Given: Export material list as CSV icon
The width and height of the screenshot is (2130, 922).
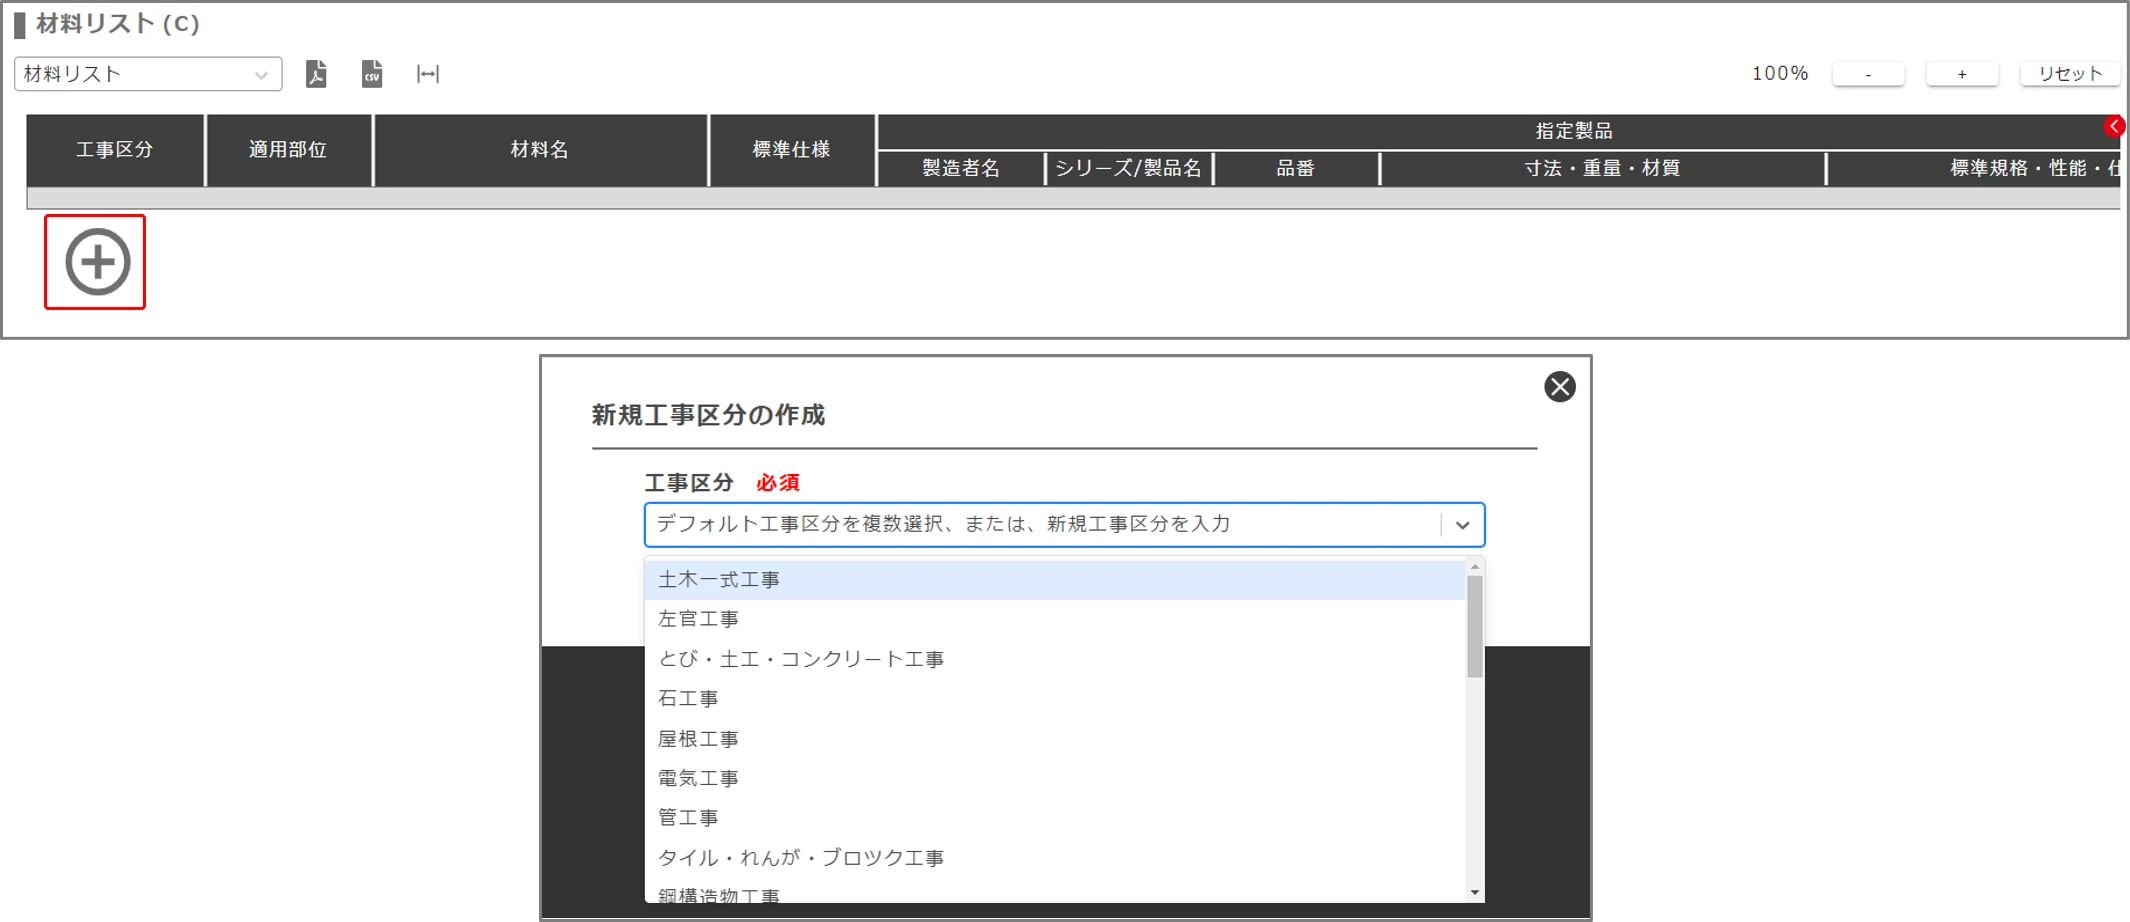Looking at the screenshot, I should pyautogui.click(x=372, y=74).
